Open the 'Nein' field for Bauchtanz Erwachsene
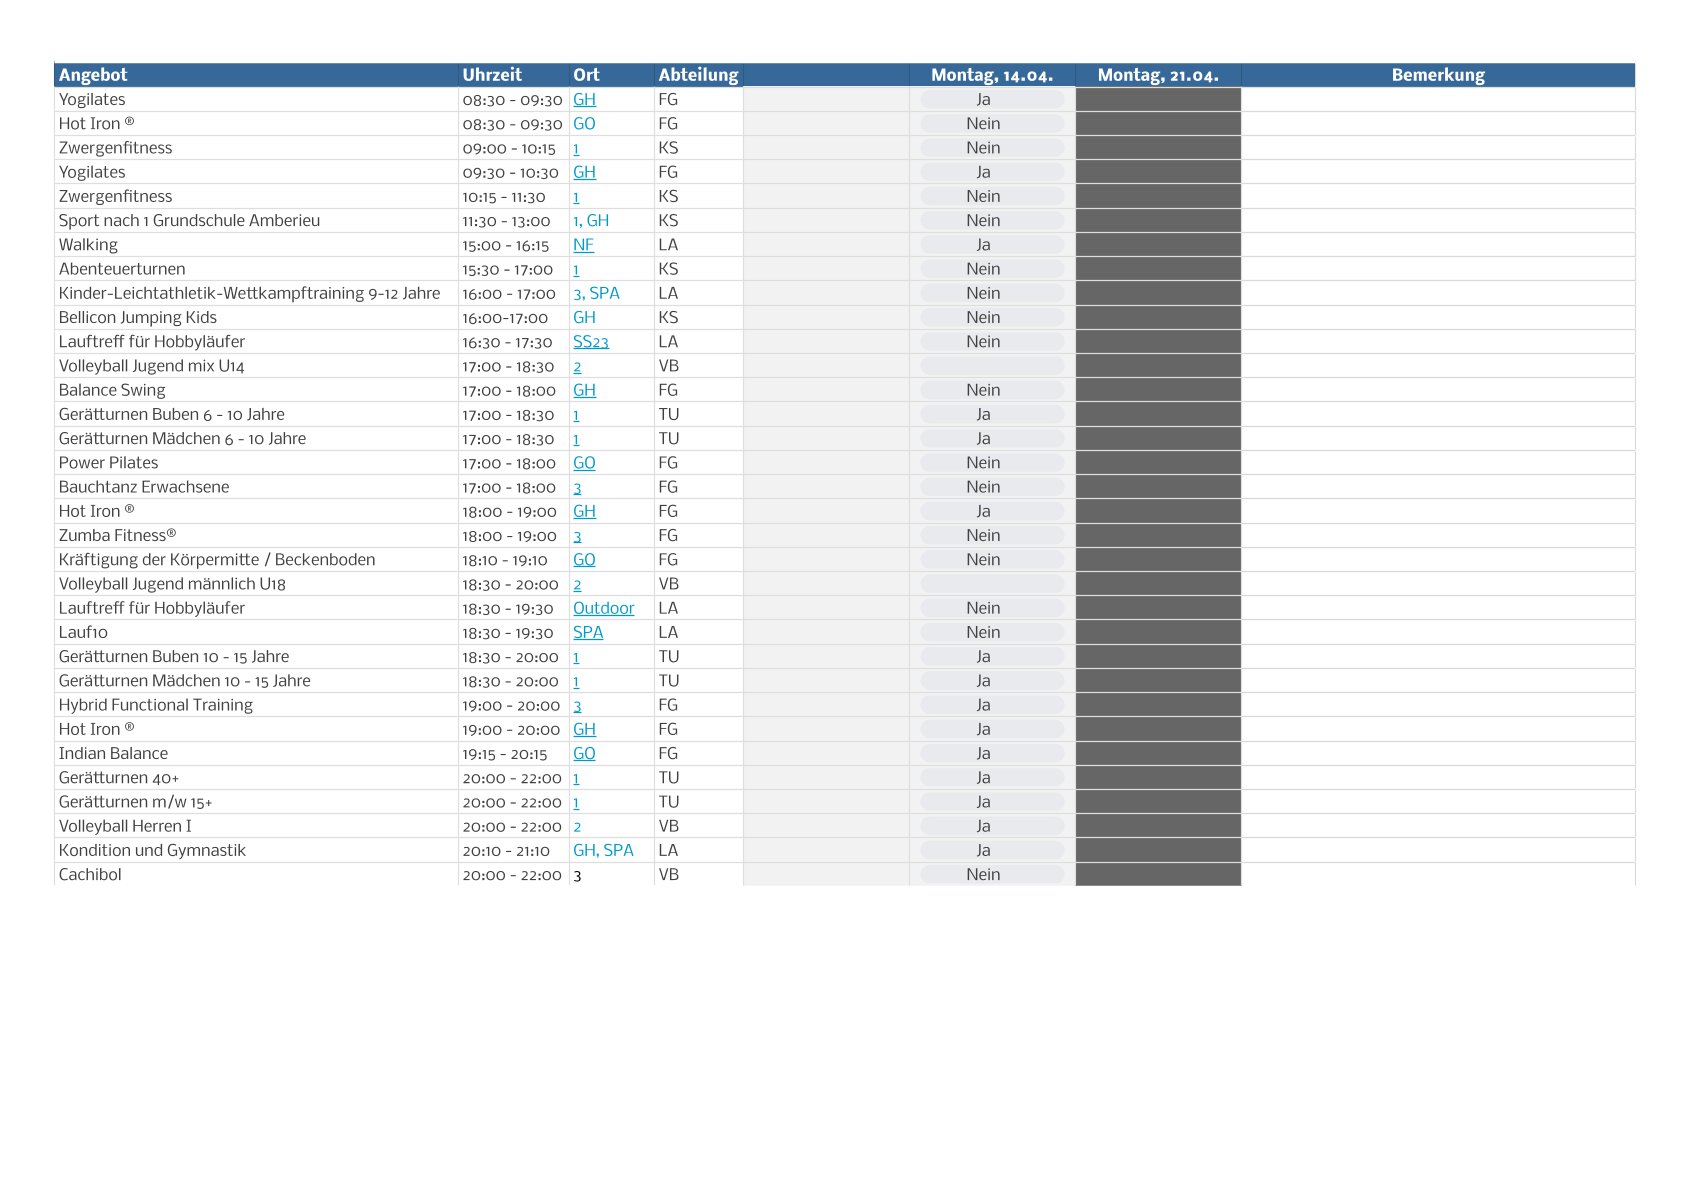 (x=992, y=487)
